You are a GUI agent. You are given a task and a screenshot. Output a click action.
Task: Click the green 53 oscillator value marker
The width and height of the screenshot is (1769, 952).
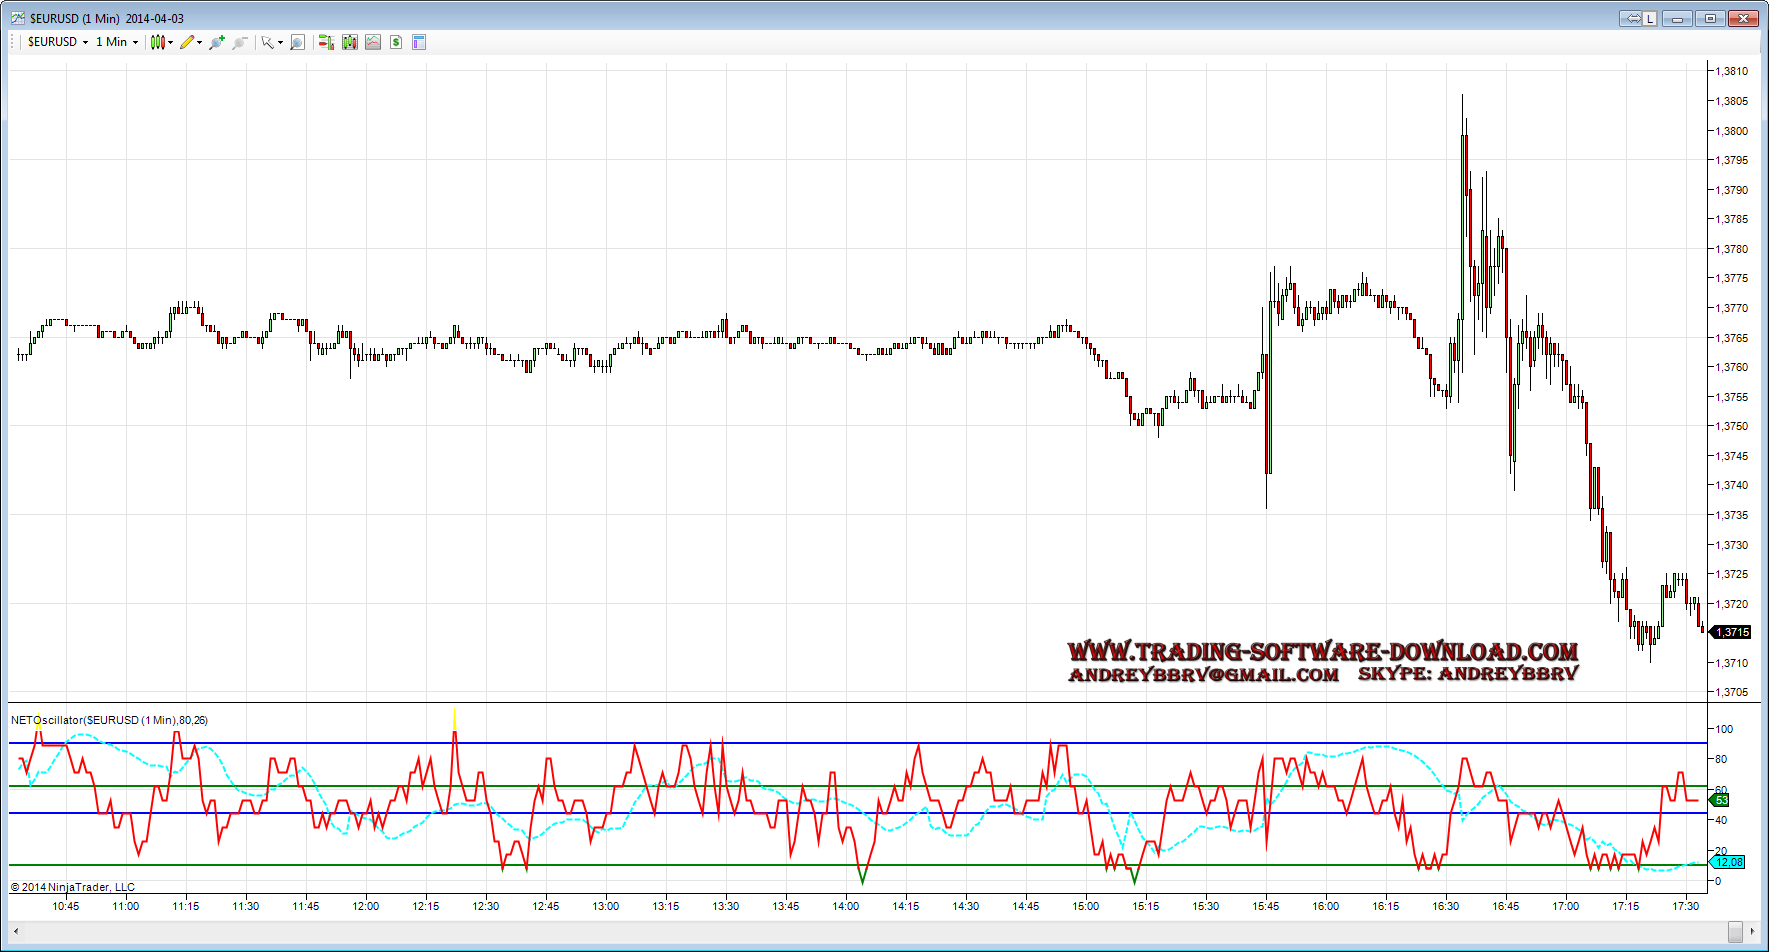pyautogui.click(x=1721, y=800)
